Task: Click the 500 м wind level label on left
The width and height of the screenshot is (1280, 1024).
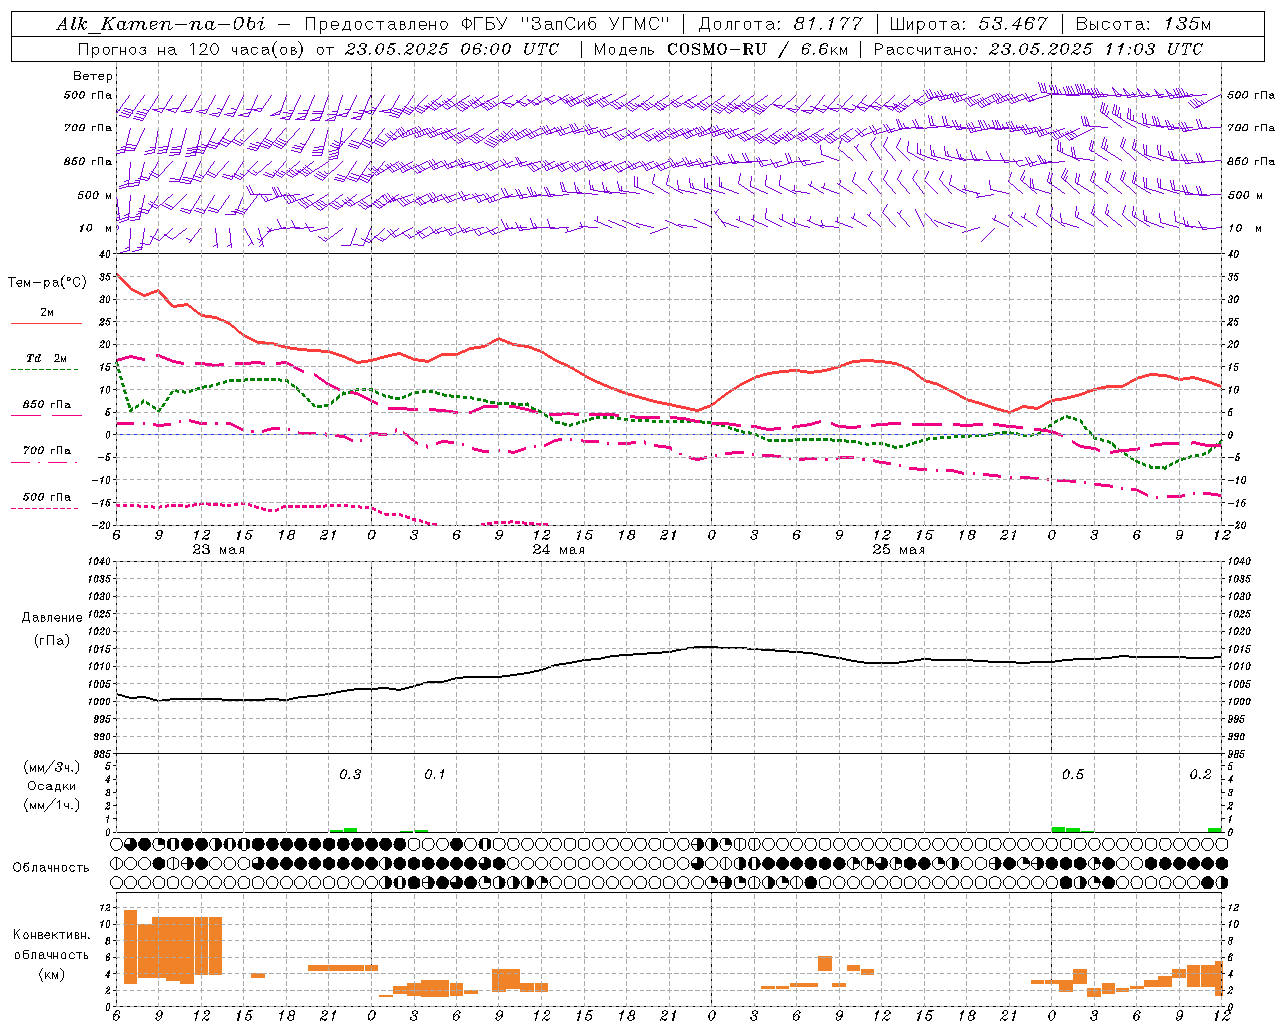Action: click(95, 195)
